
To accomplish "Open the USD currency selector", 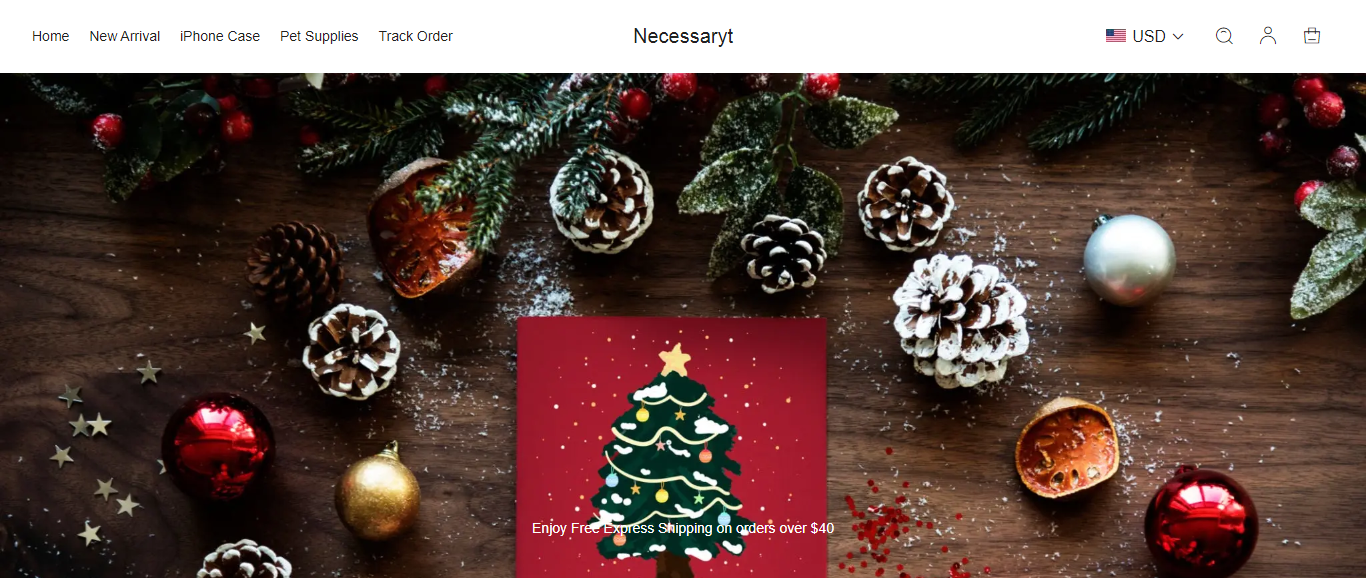I will click(1145, 36).
